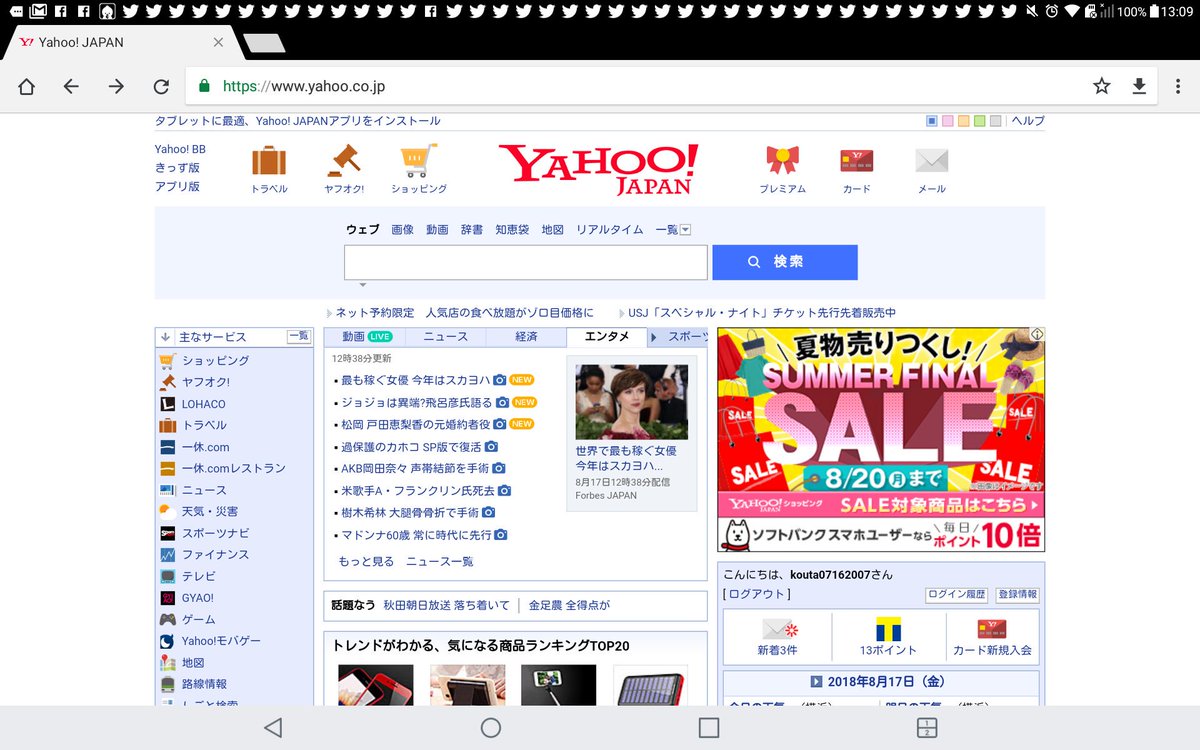This screenshot has width=1200, height=750.
Task: Open ファイナンス in the sidebar
Action: coord(215,554)
